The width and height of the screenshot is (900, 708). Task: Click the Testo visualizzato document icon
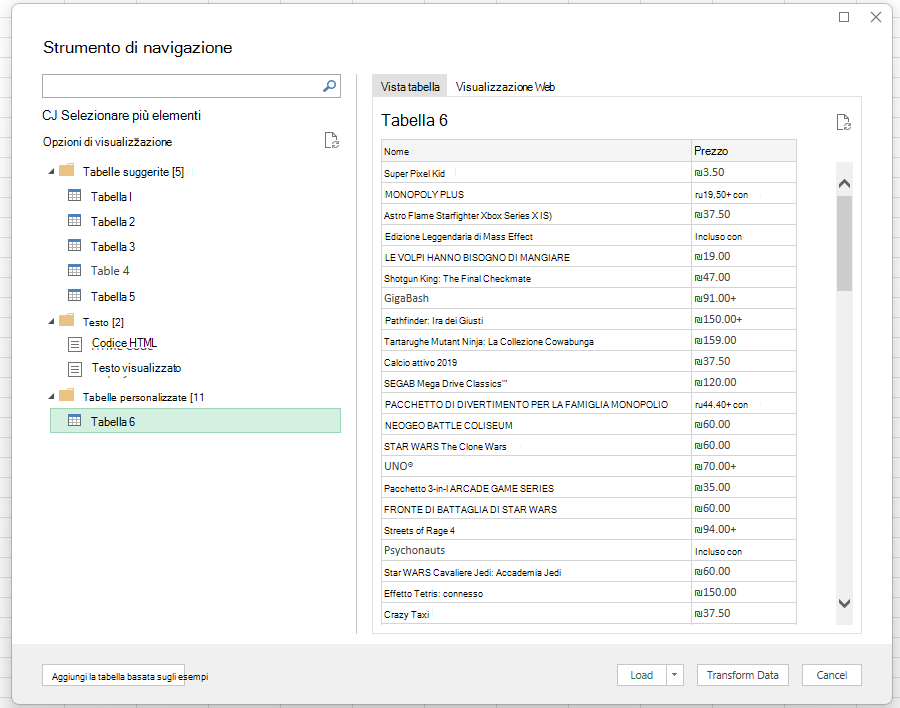pyautogui.click(x=75, y=369)
